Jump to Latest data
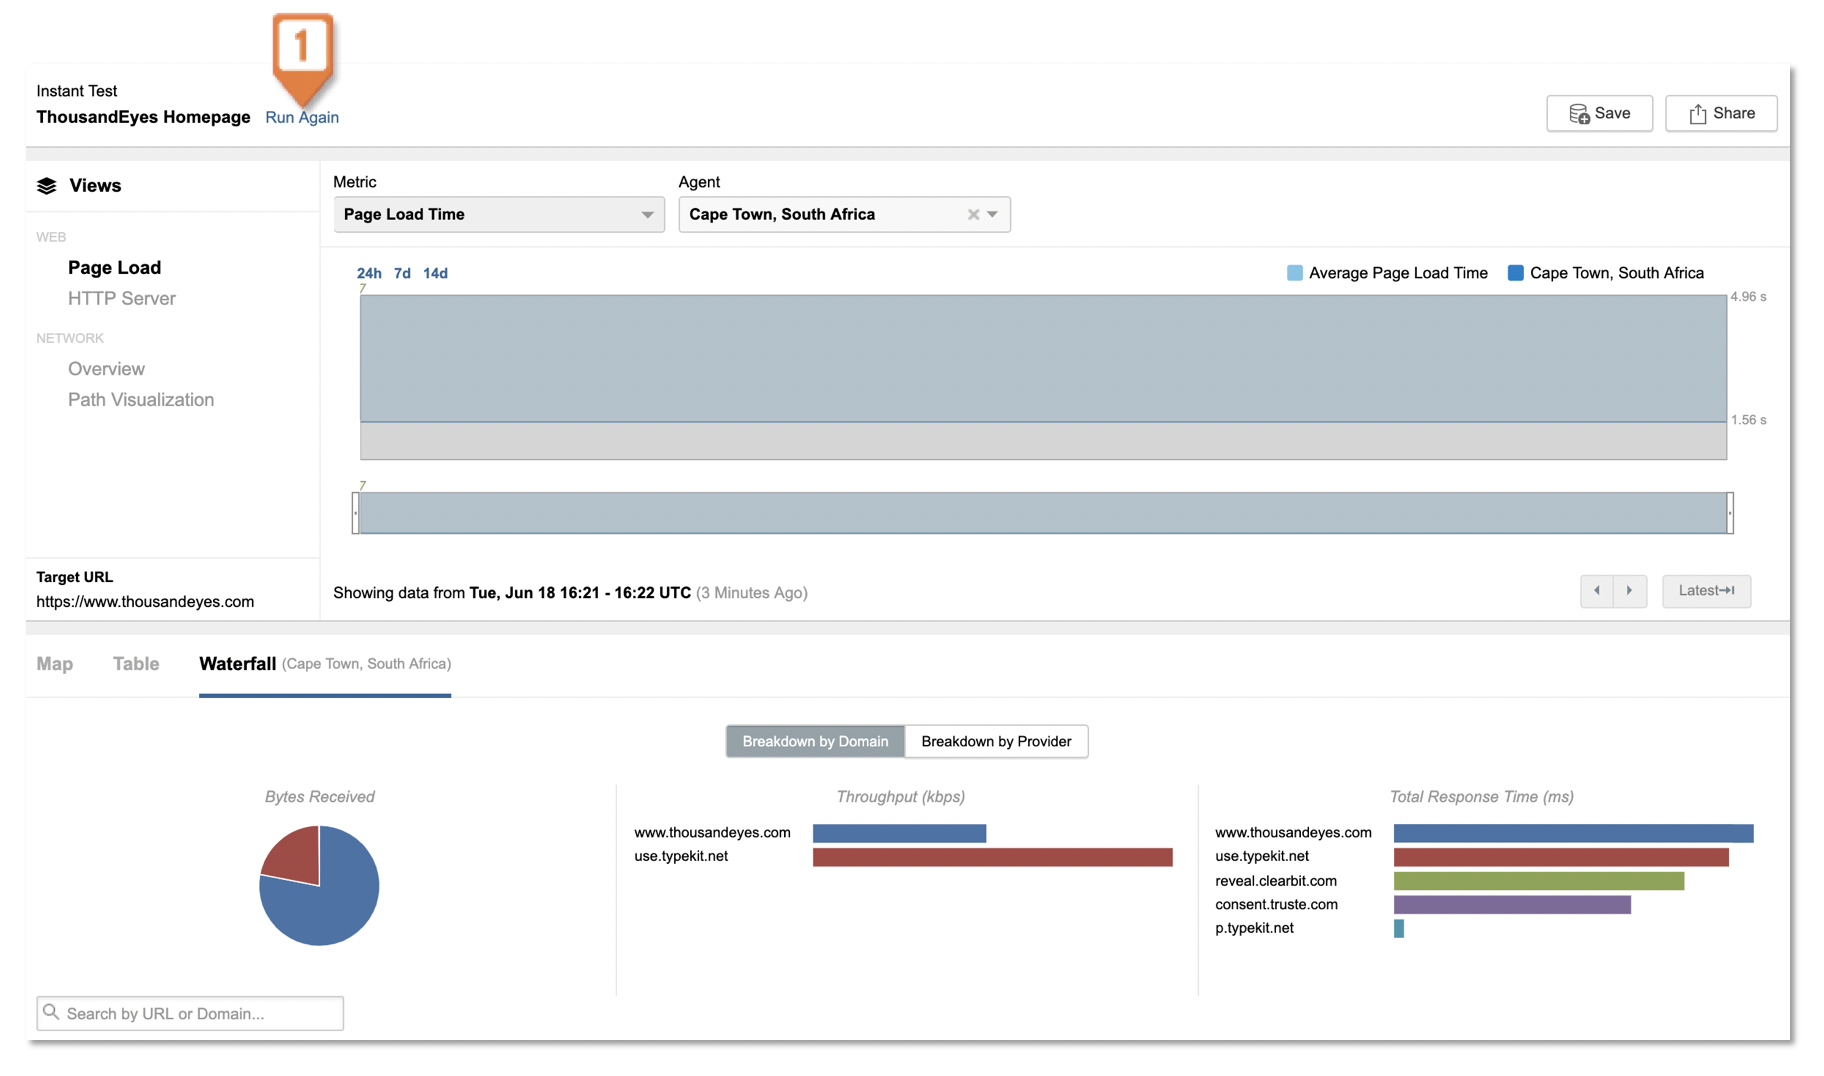The image size is (1824, 1076). coord(1706,591)
